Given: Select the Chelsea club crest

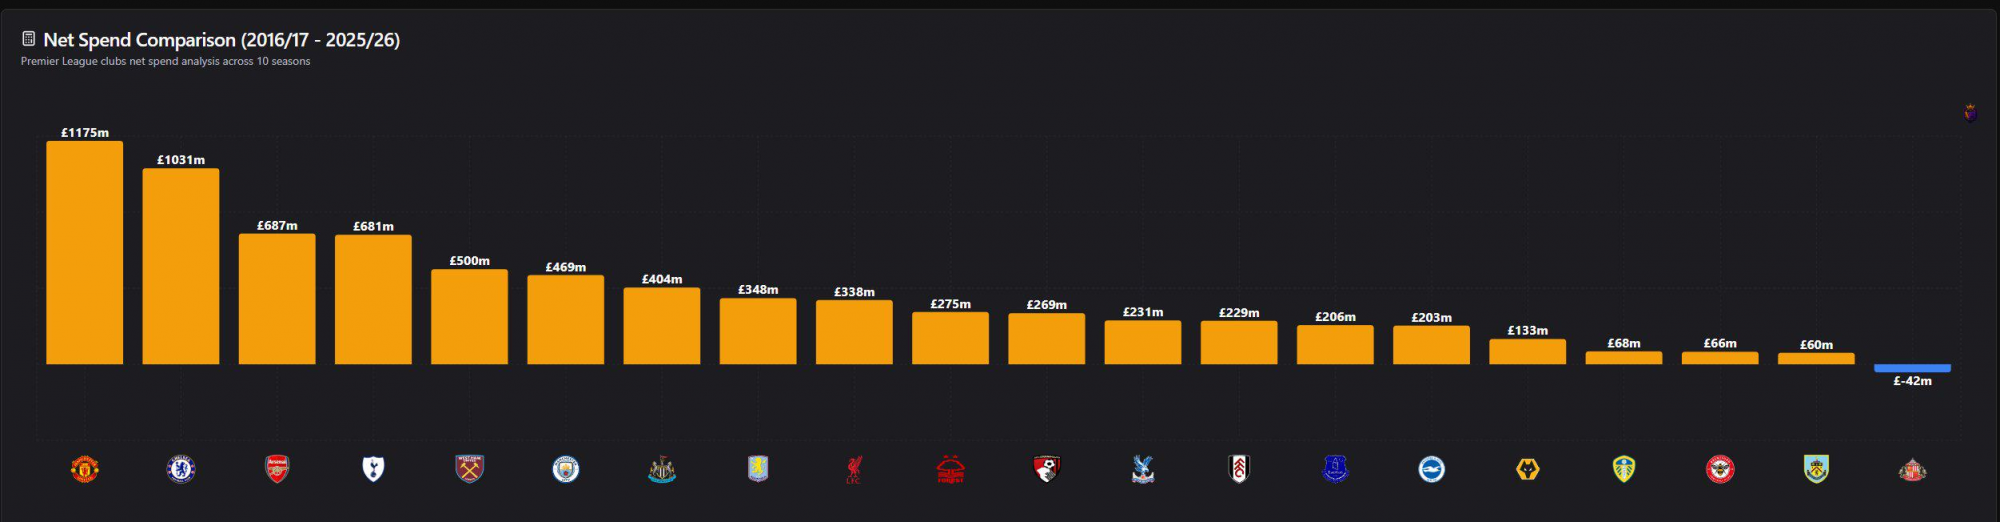Looking at the screenshot, I should [x=181, y=469].
